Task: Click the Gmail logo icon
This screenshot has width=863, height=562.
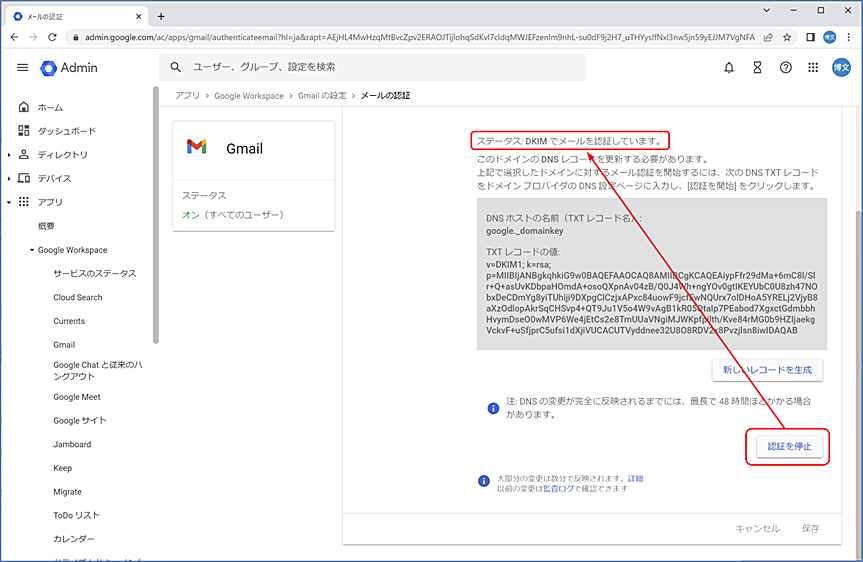Action: [196, 147]
